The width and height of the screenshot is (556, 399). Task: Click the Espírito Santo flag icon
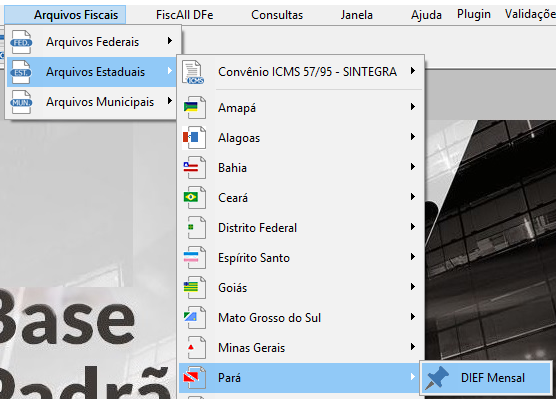coord(194,257)
